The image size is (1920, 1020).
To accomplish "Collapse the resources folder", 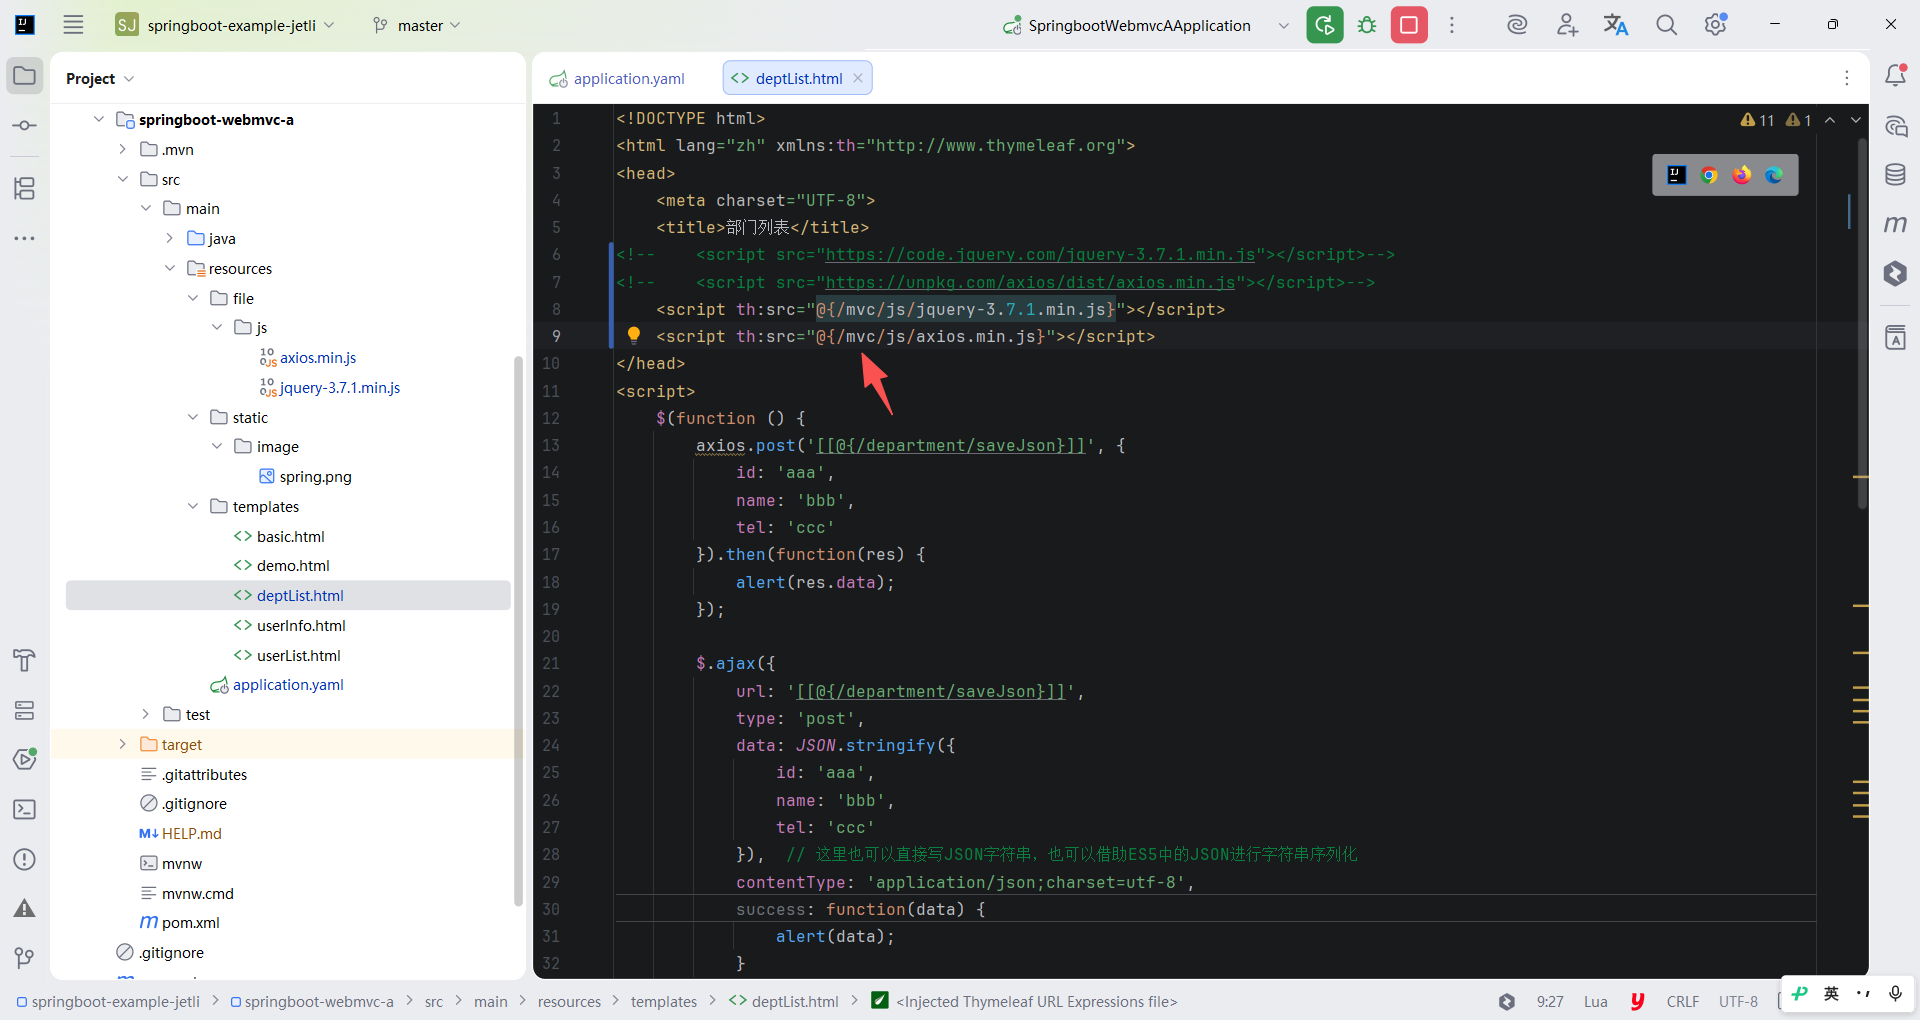I will 169,268.
